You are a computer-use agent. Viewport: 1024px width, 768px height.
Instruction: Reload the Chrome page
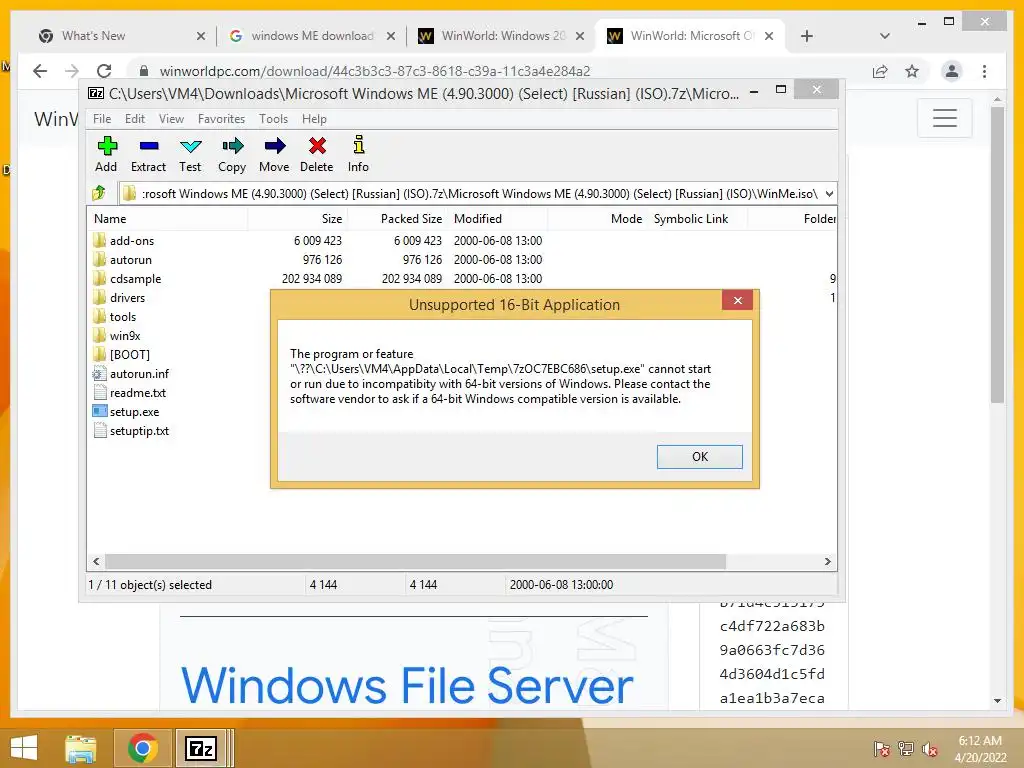(104, 71)
